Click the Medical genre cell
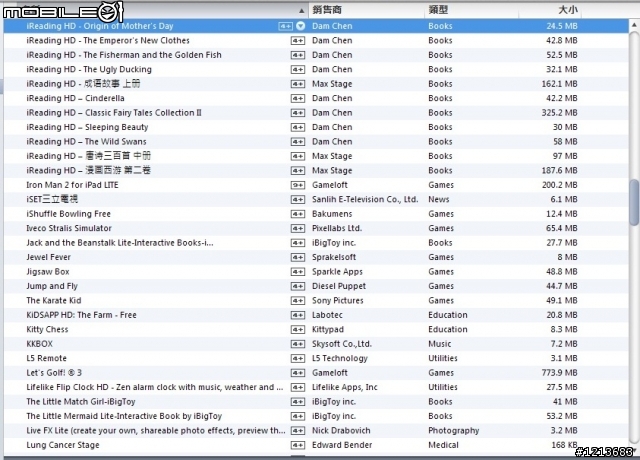 443,445
